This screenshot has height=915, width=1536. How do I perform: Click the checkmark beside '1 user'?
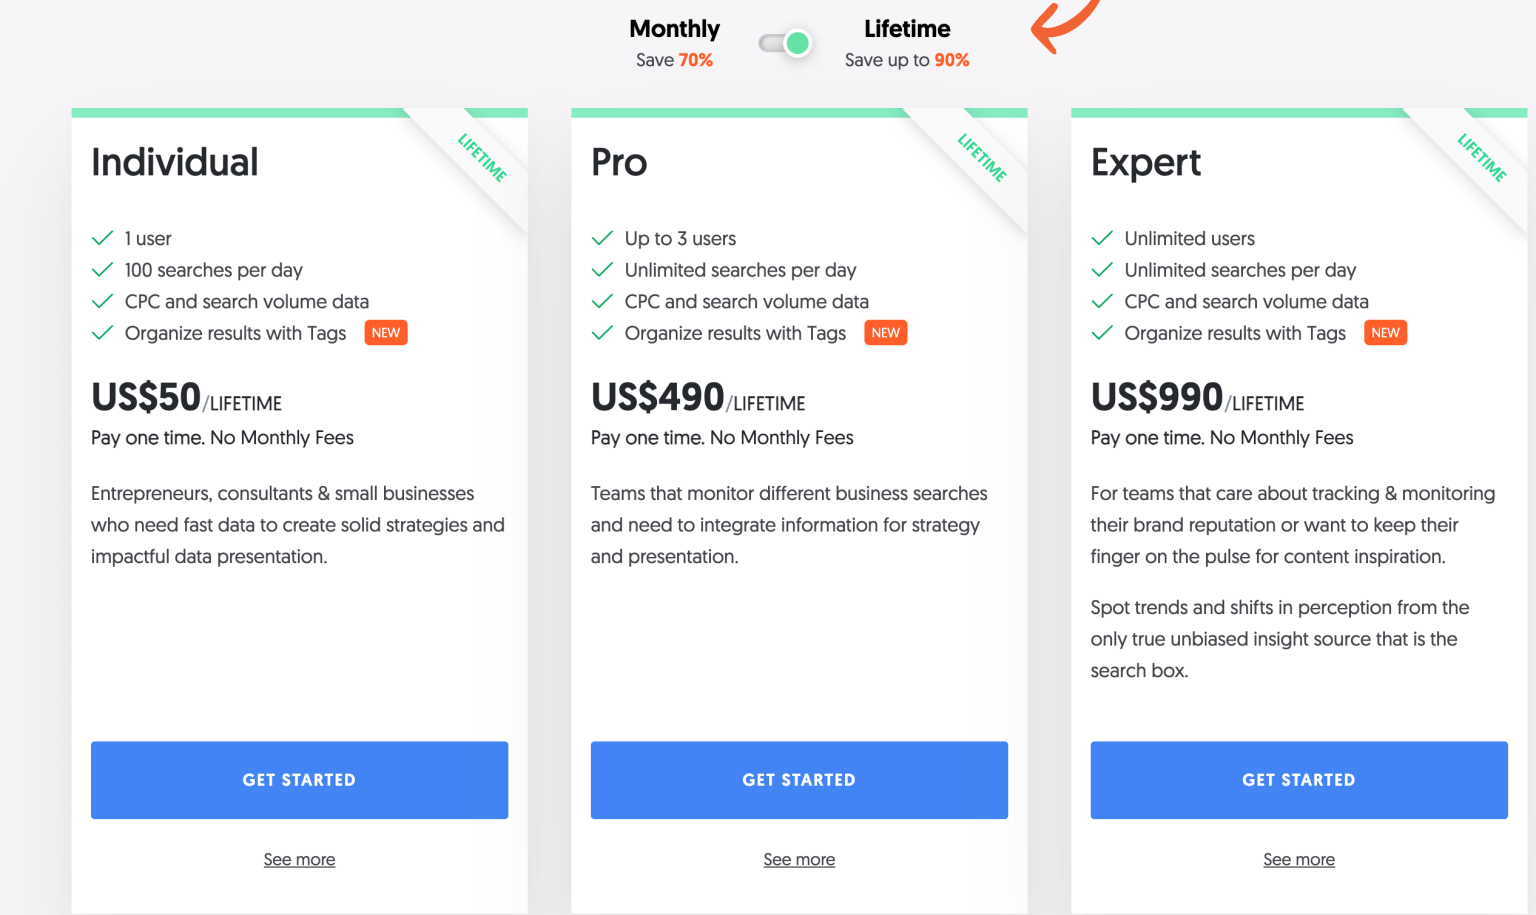pyautogui.click(x=102, y=238)
